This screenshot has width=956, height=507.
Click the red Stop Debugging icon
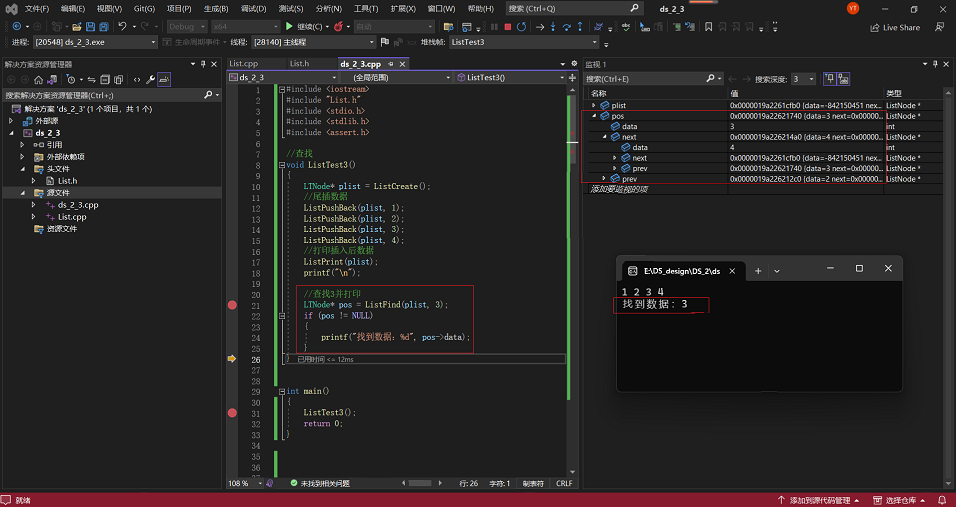[x=508, y=27]
